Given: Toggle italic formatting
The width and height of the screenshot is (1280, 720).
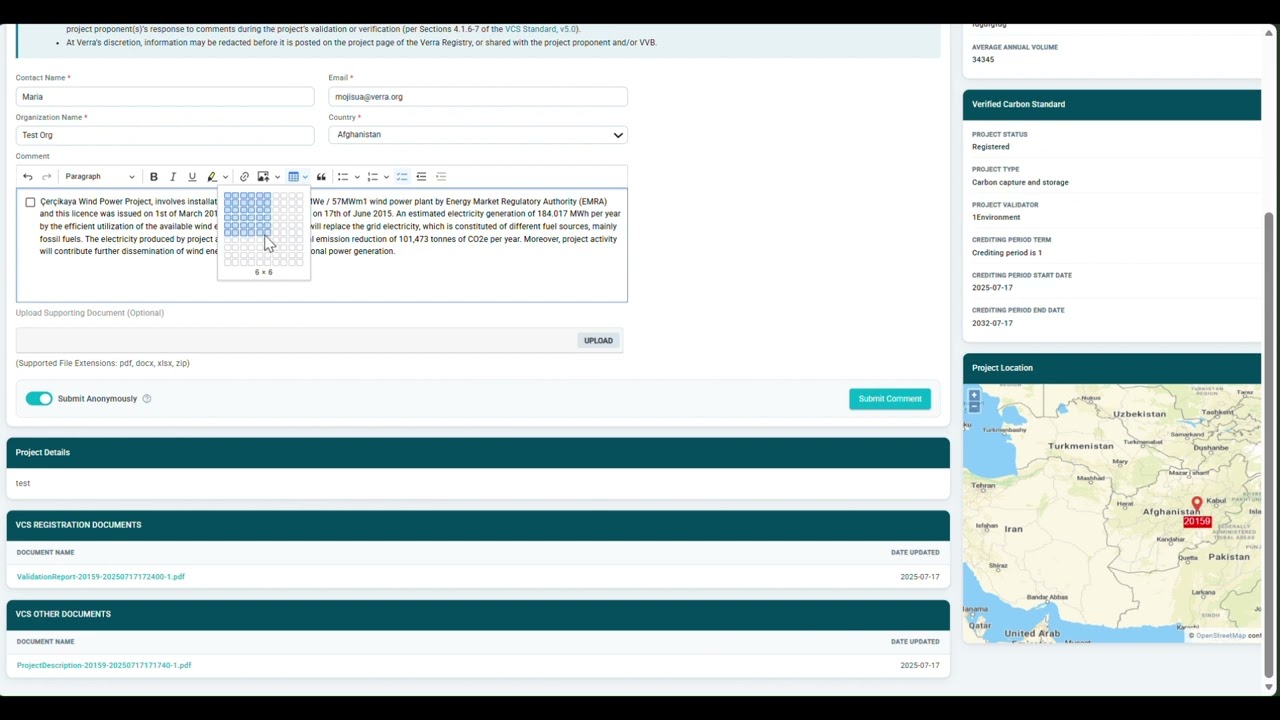Looking at the screenshot, I should tap(173, 177).
